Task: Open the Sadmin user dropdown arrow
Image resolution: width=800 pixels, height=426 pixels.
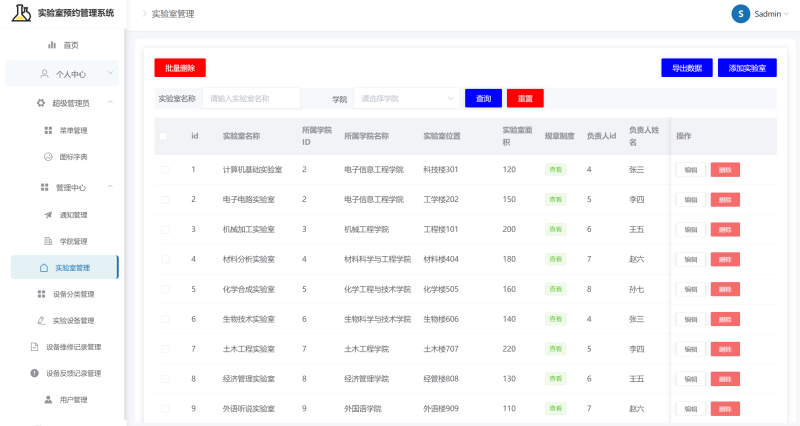Action: [787, 14]
